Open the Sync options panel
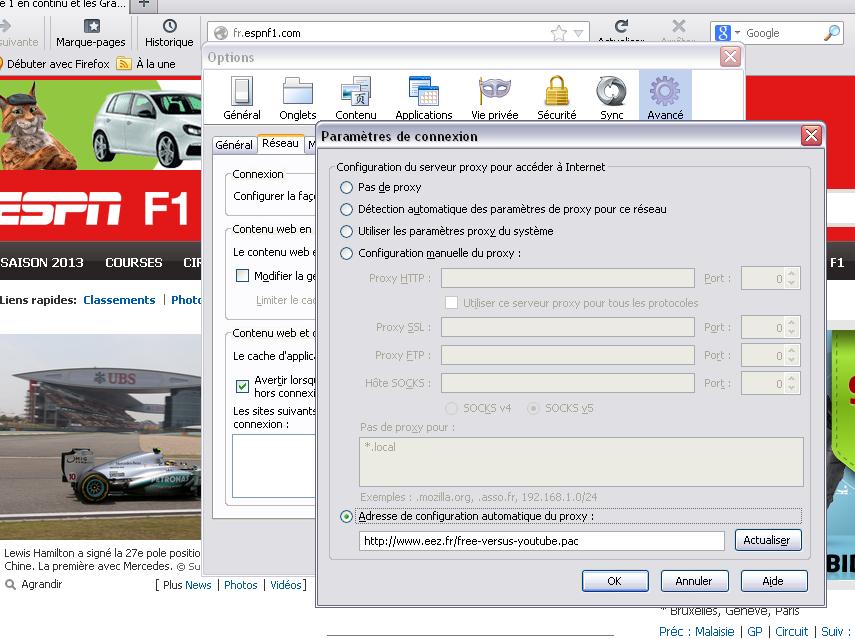 611,98
